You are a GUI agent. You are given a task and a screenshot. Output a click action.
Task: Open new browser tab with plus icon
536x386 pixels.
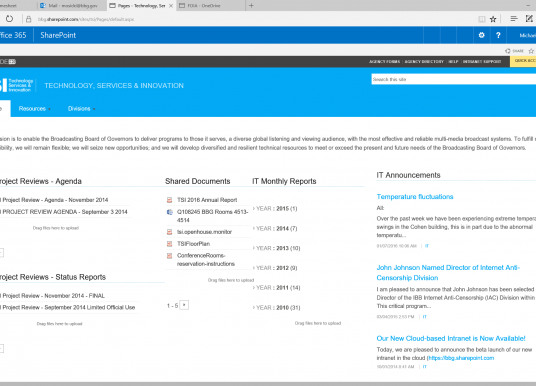[x=251, y=5]
